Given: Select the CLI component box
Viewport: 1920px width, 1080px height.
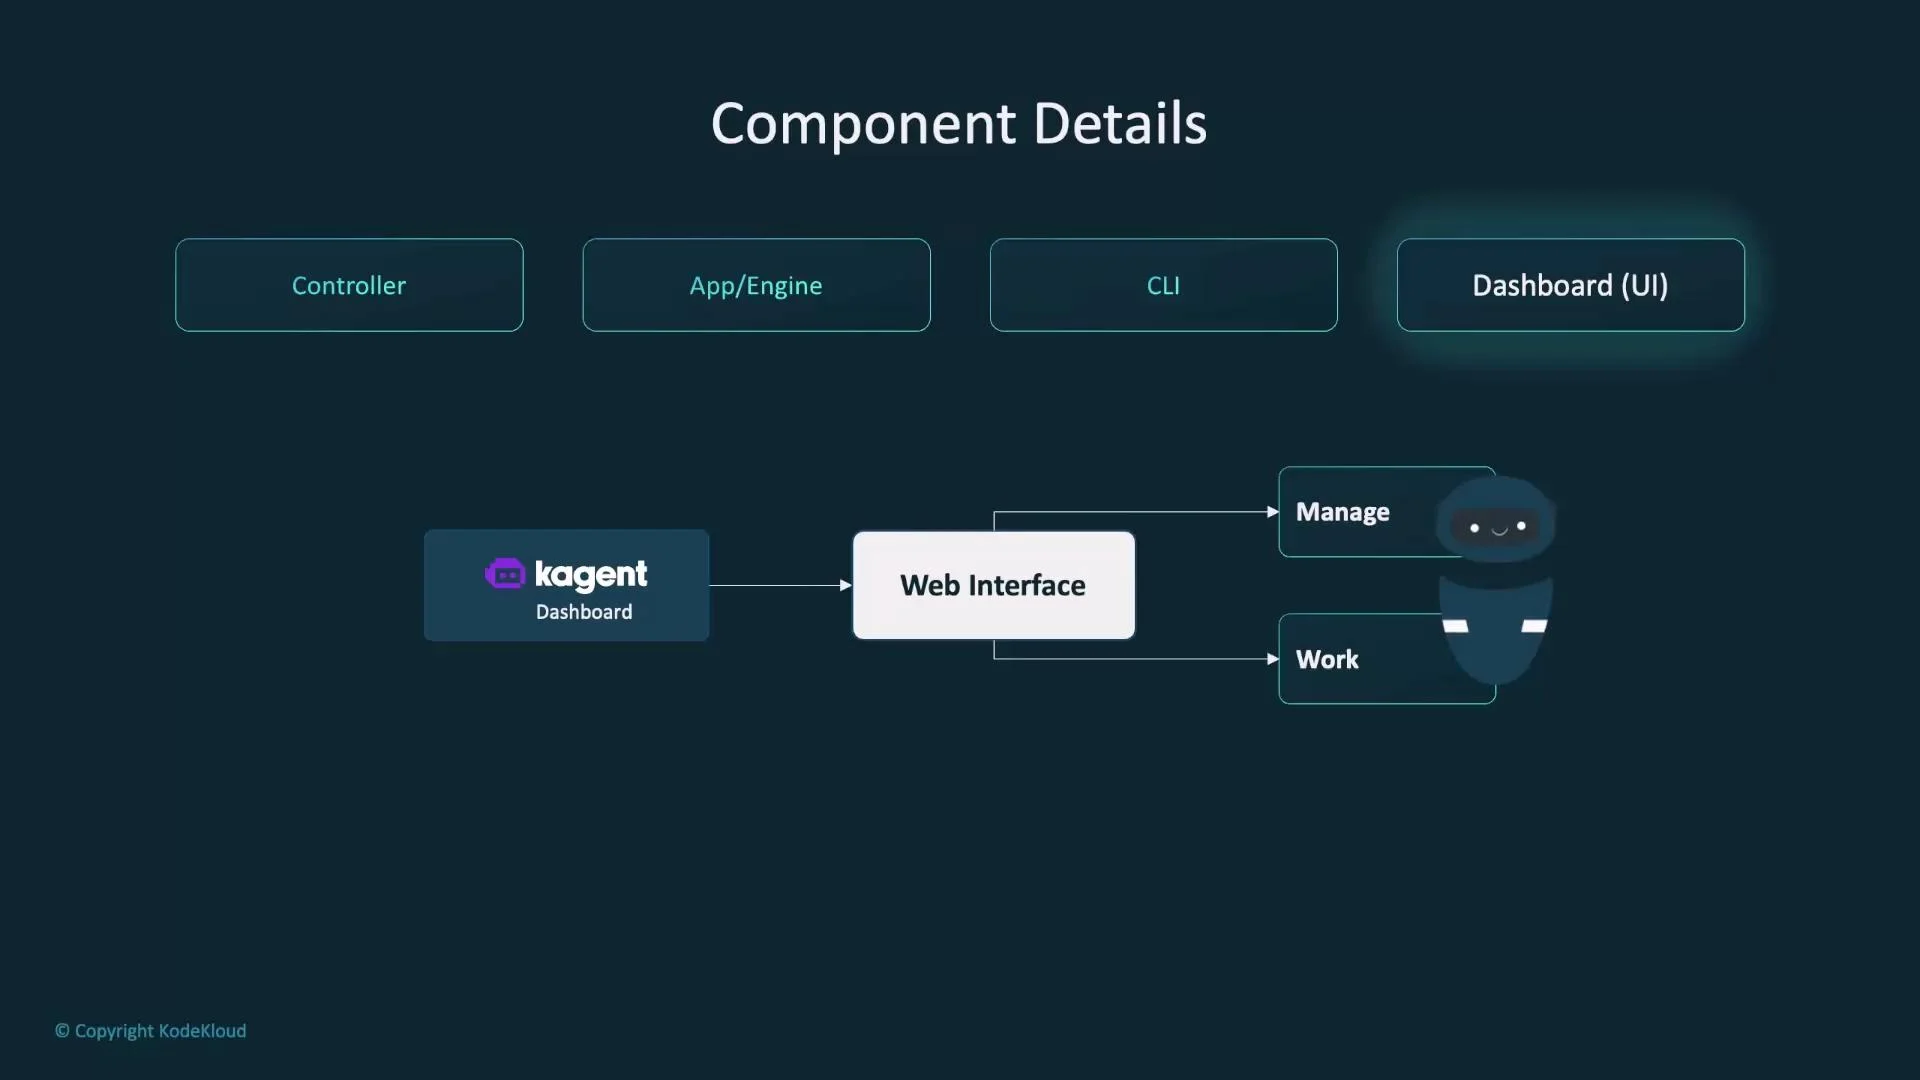Looking at the screenshot, I should pyautogui.click(x=1163, y=285).
